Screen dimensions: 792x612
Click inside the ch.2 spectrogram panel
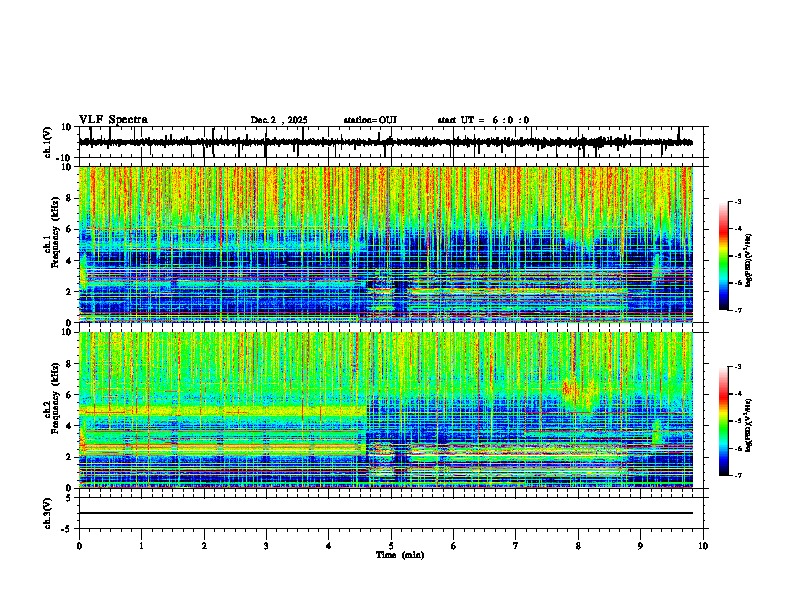pyautogui.click(x=385, y=410)
